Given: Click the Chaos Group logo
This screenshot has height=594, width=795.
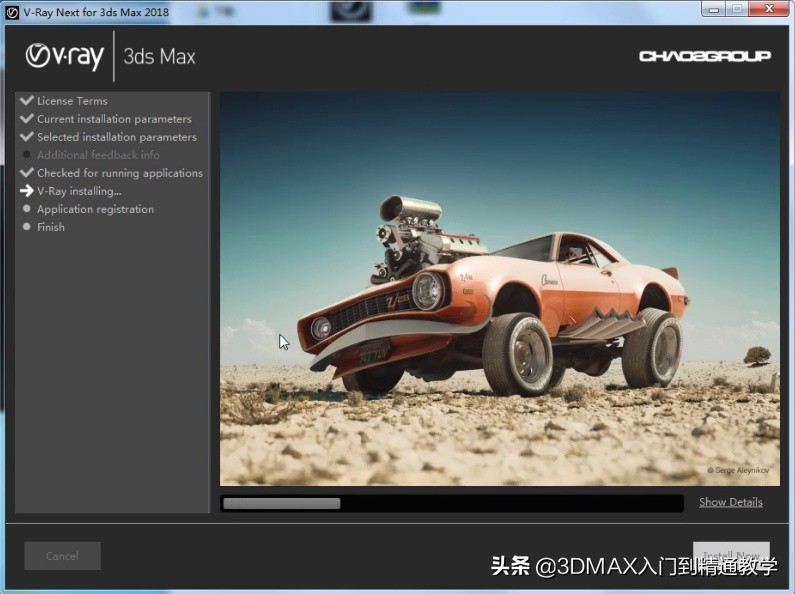Looking at the screenshot, I should click(x=705, y=56).
